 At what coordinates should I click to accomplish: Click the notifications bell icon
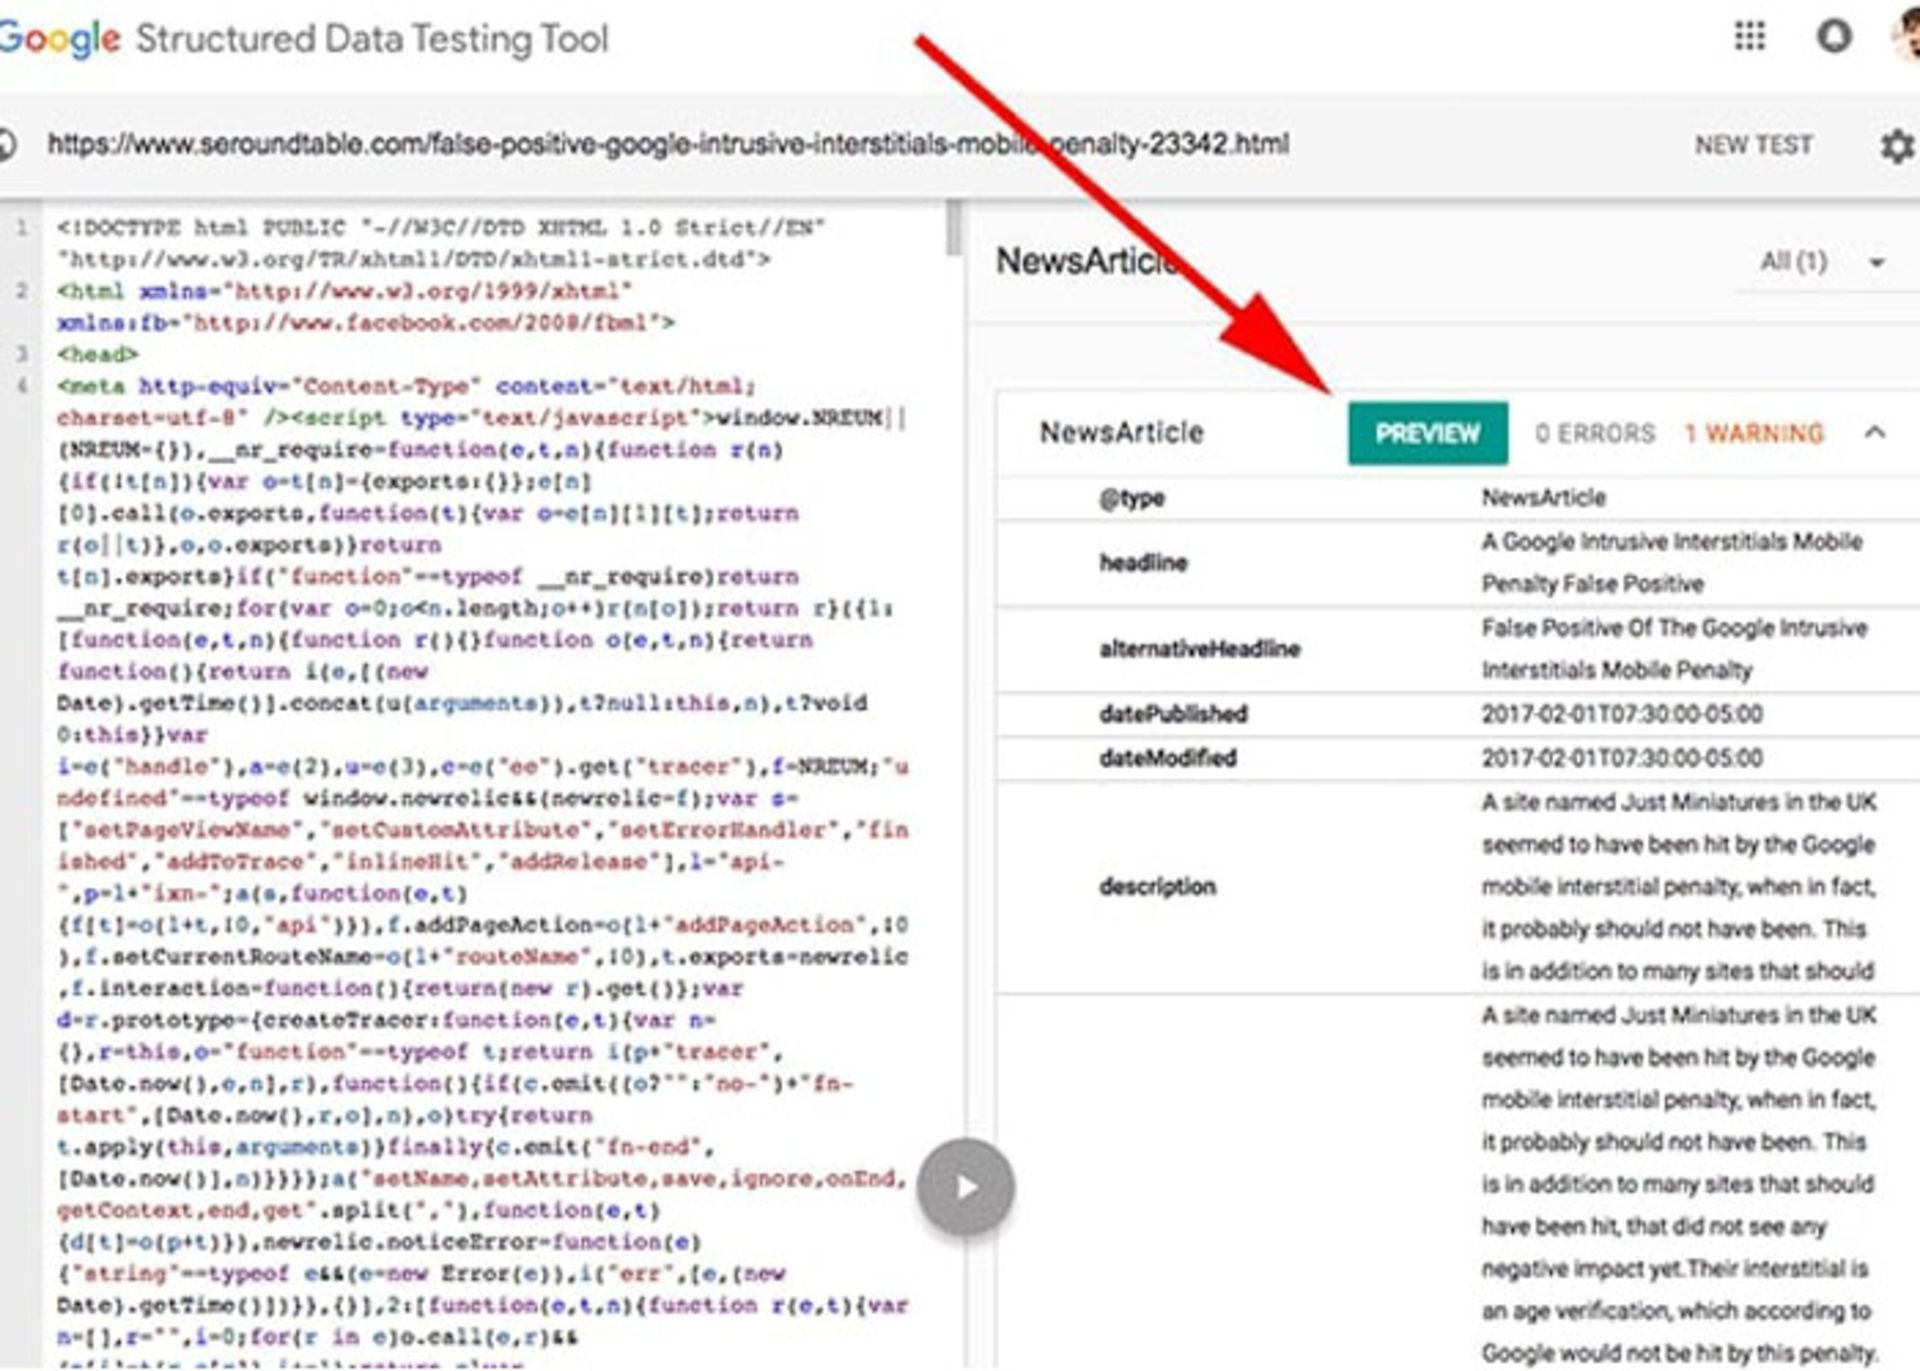point(1833,37)
